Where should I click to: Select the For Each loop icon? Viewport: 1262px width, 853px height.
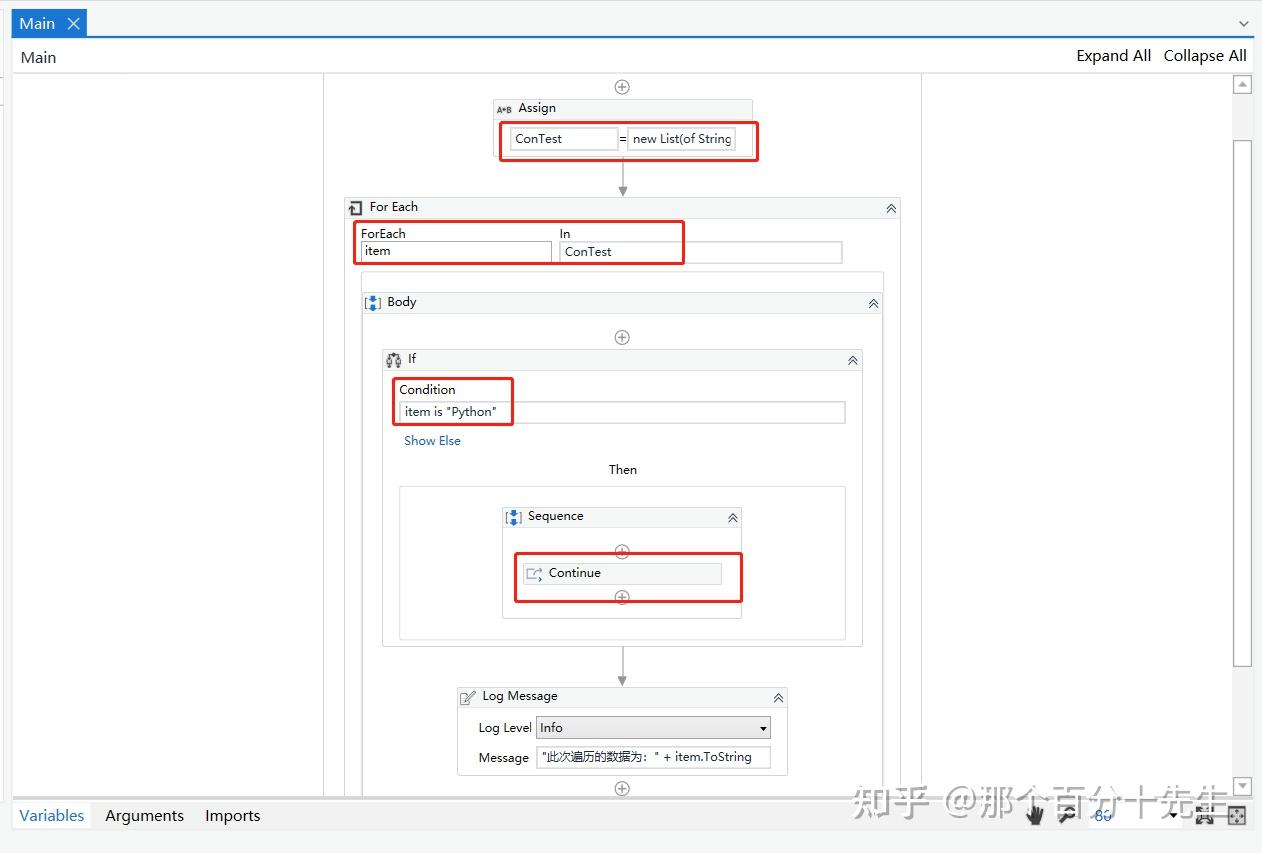356,207
